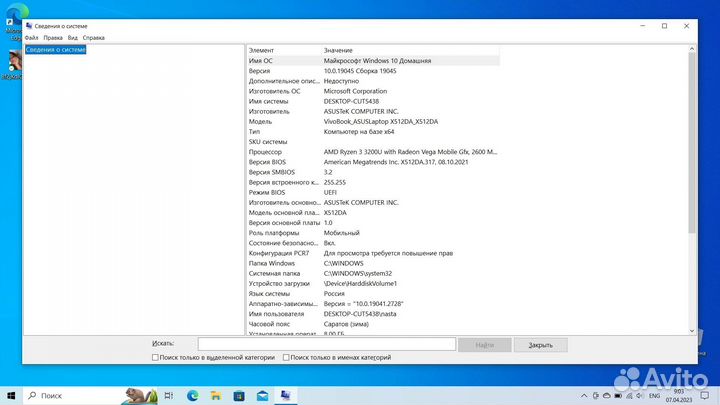The width and height of the screenshot is (720, 405).
Task: Open Microsoft Store from the taskbar
Action: 238,395
